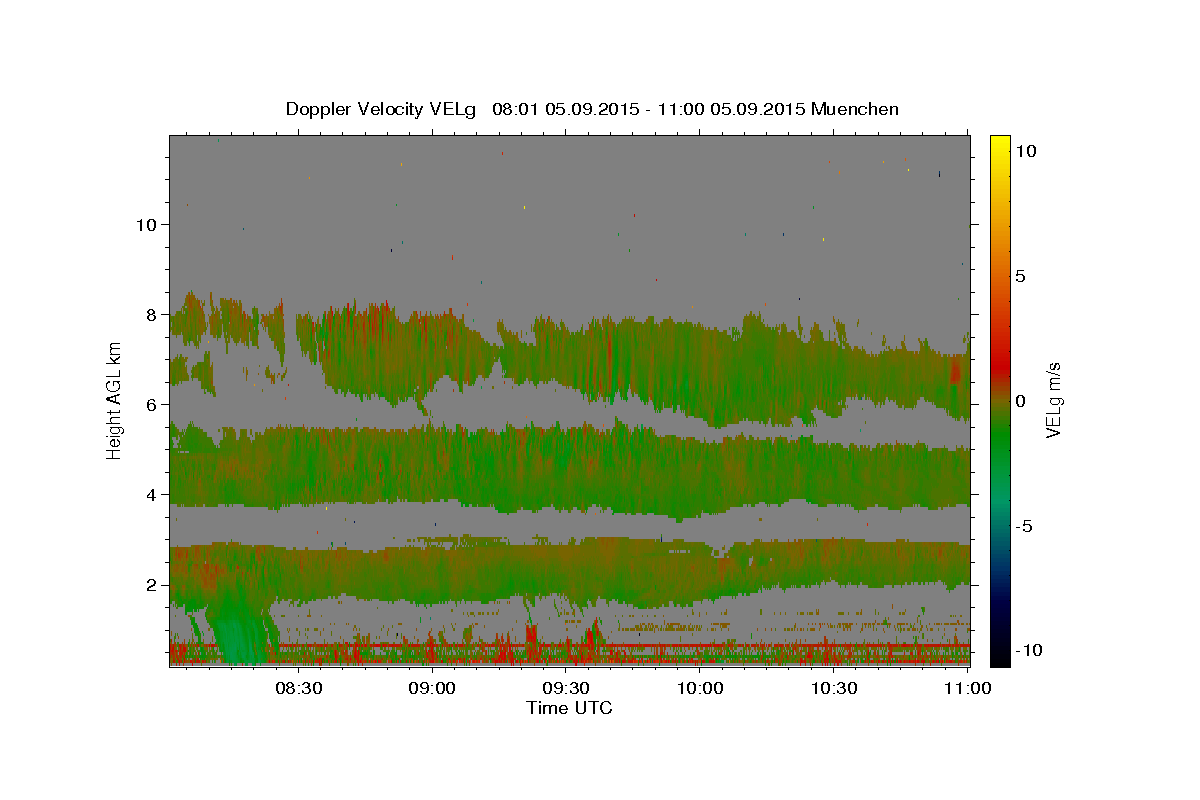Click the '09:30' time axis label
This screenshot has height=800, width=1200.
566,688
